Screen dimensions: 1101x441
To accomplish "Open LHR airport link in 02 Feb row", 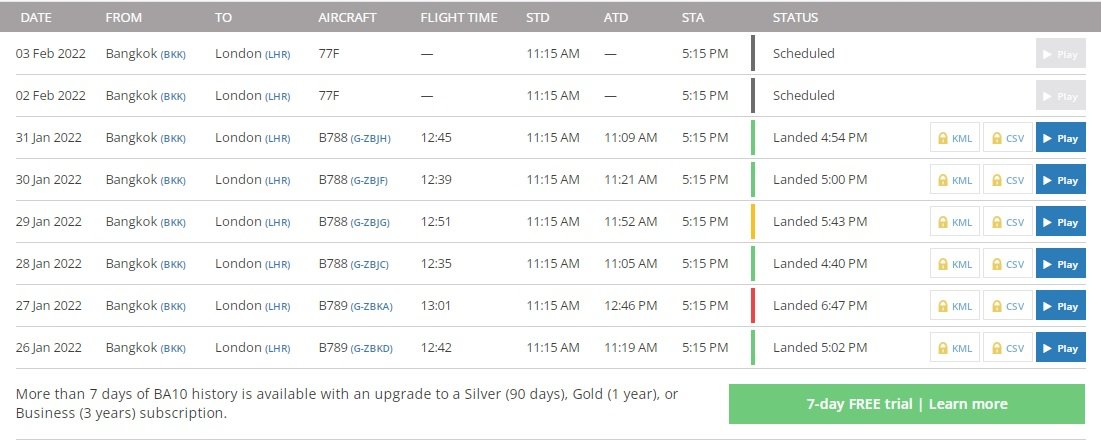I will (278, 96).
